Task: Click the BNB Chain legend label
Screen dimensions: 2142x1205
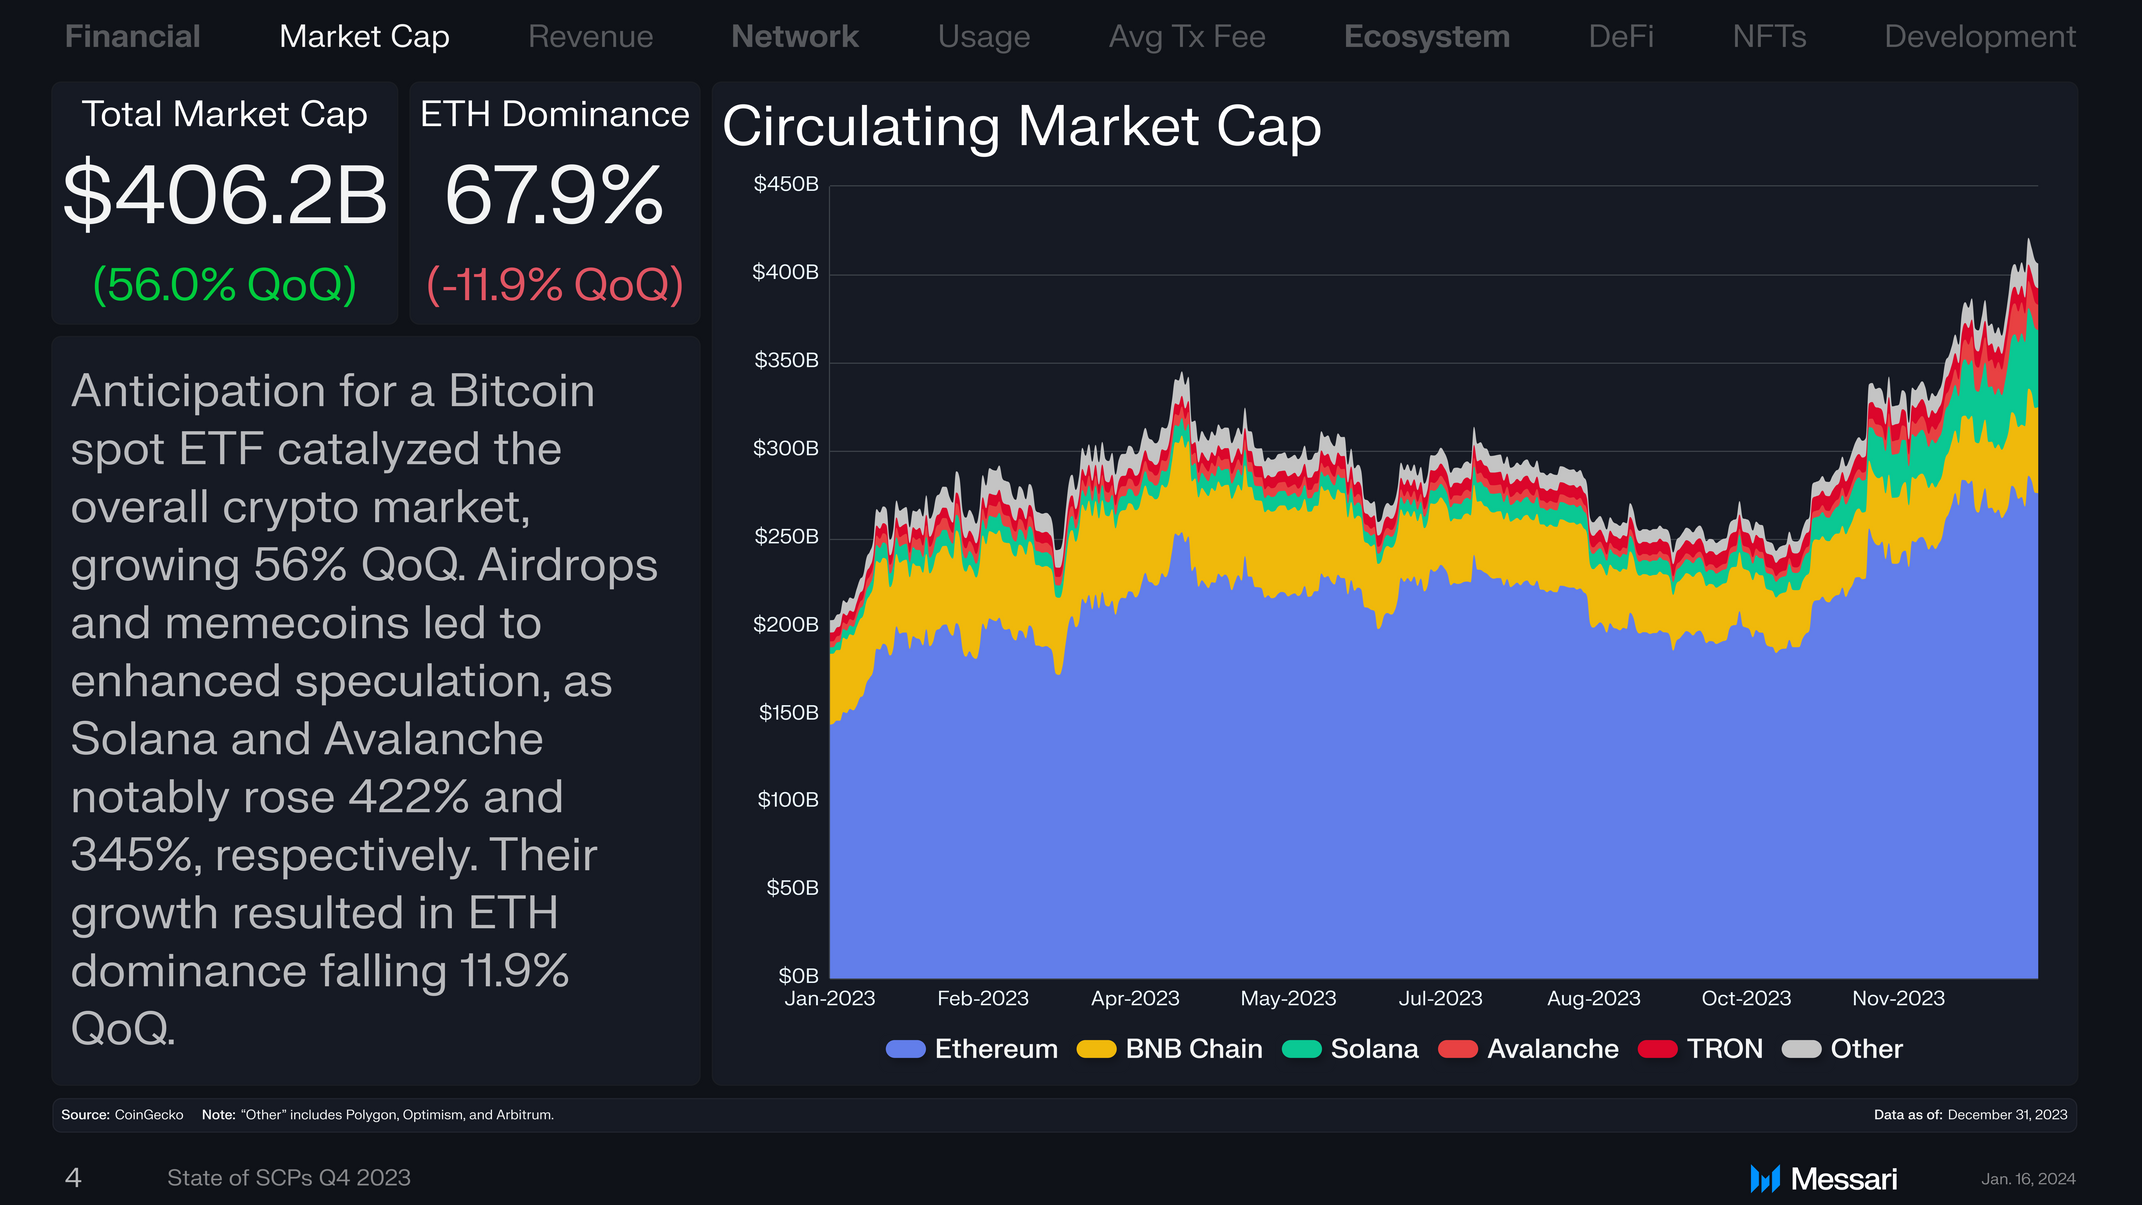Action: pos(1194,1049)
